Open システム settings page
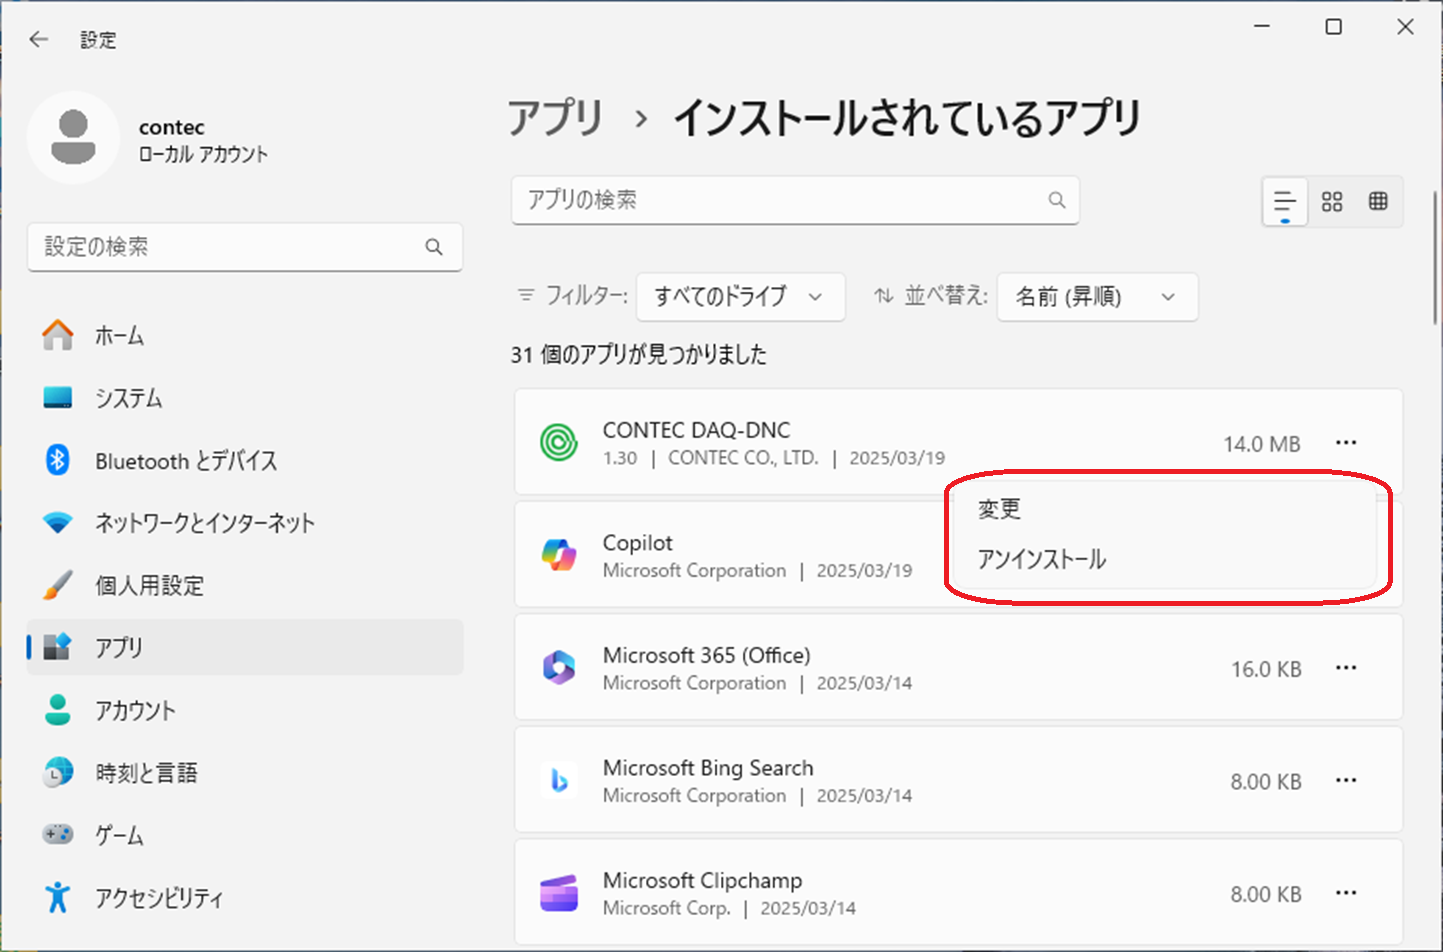This screenshot has width=1443, height=952. pos(245,397)
